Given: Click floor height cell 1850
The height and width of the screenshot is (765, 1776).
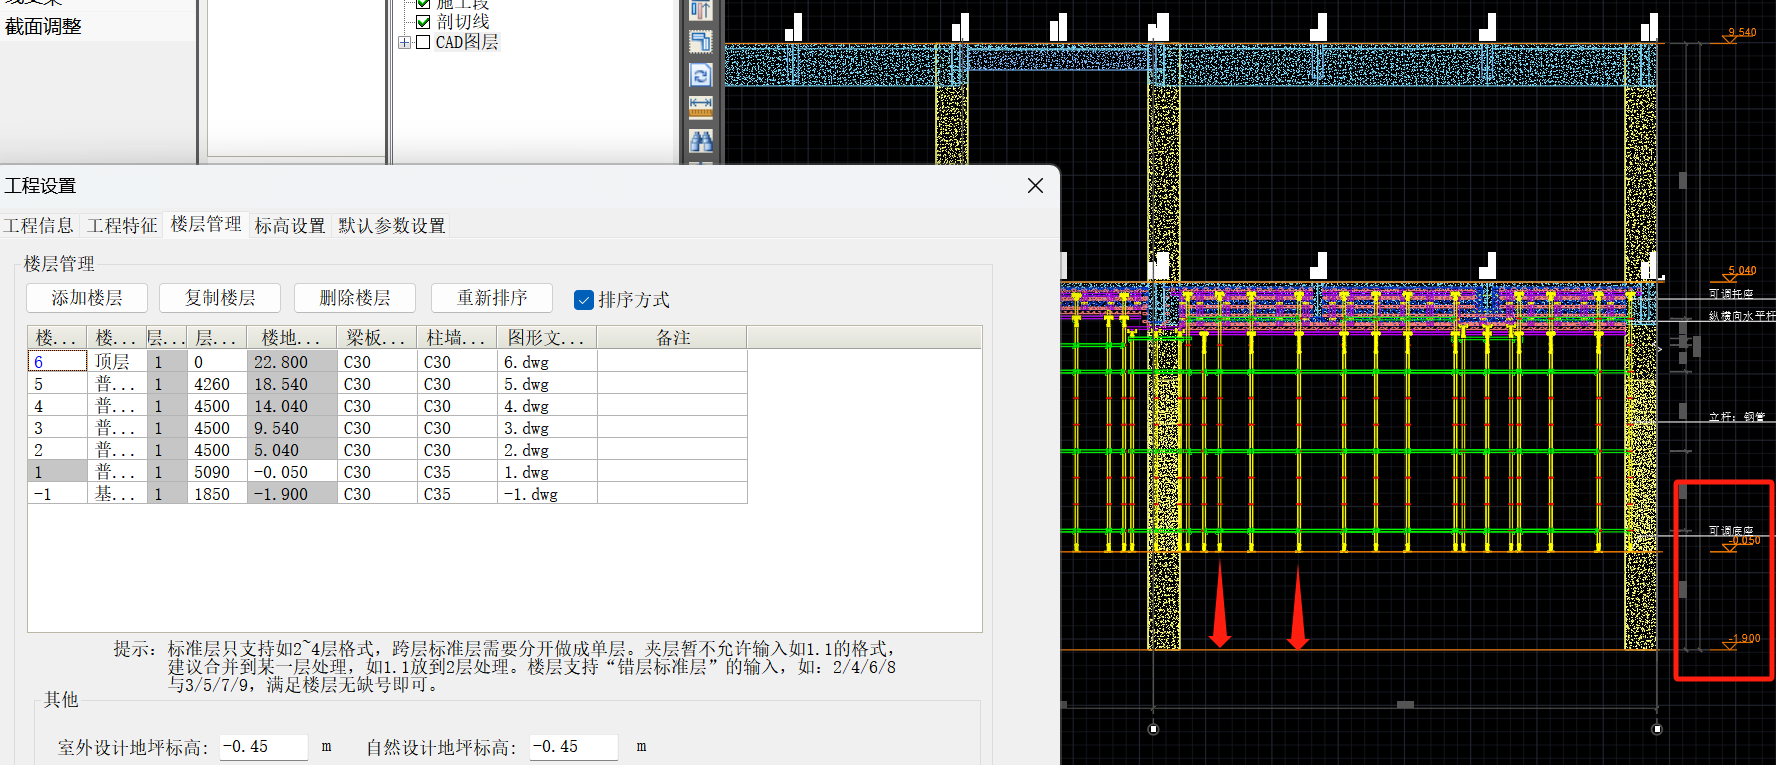Looking at the screenshot, I should point(217,493).
